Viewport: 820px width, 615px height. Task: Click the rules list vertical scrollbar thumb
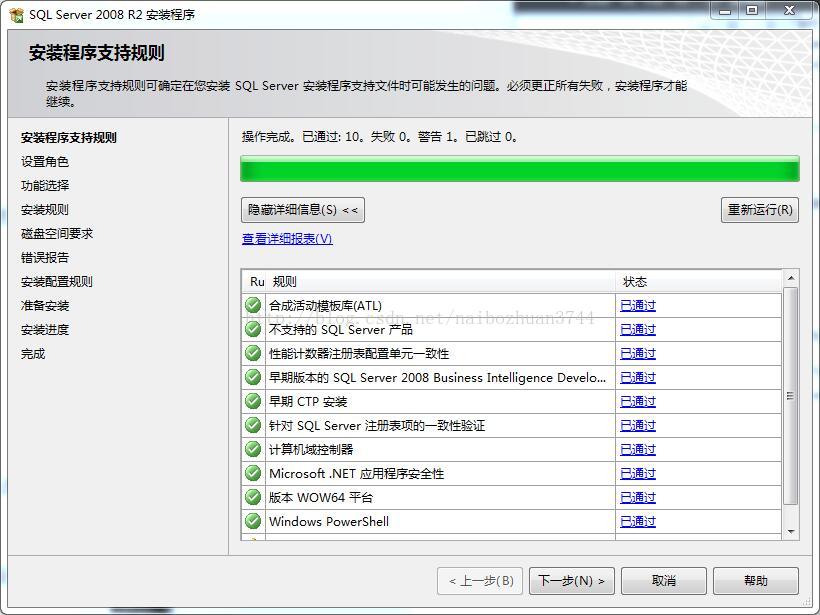tap(791, 396)
